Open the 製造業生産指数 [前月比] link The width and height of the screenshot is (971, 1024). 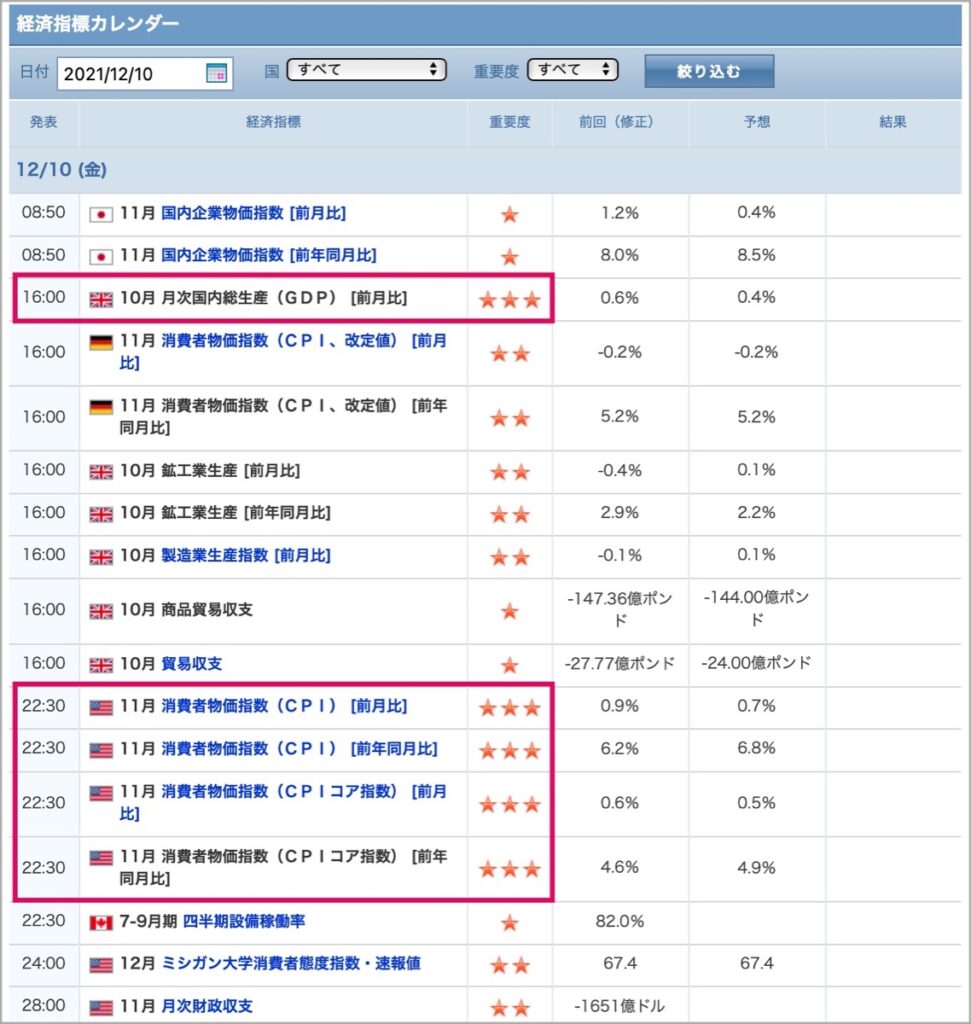246,556
